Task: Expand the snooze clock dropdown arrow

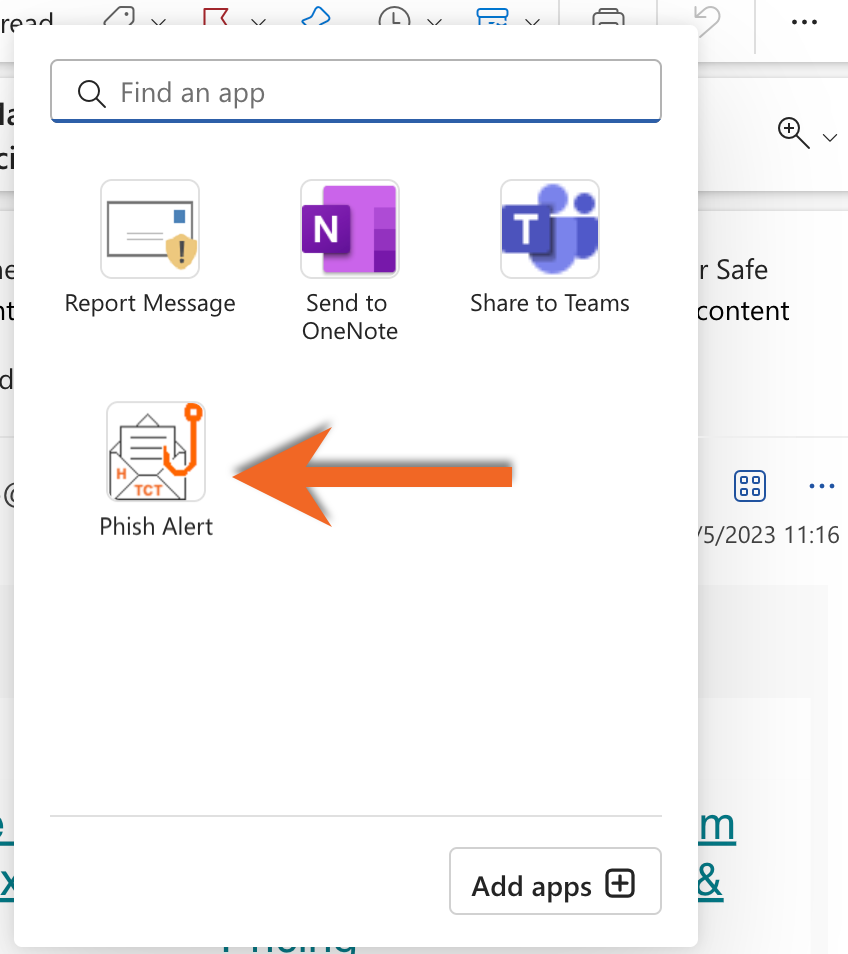Action: (x=434, y=22)
